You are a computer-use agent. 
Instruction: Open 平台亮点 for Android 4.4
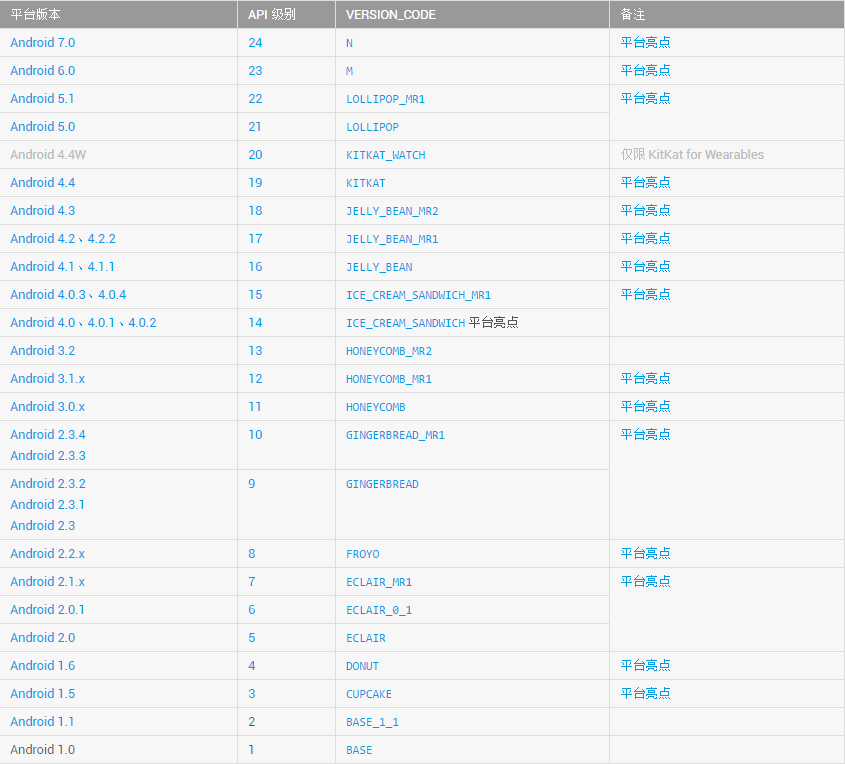[x=646, y=183]
